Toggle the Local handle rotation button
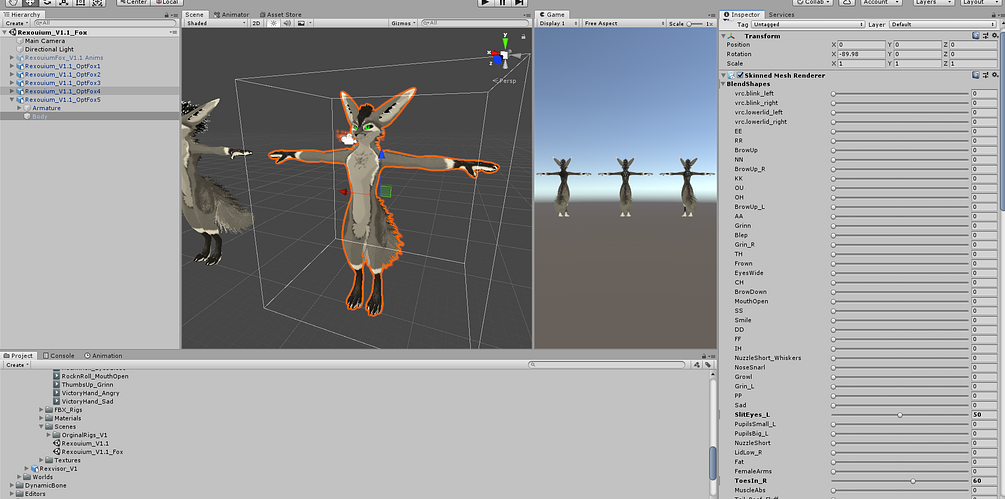Image resolution: width=1005 pixels, height=499 pixels. pyautogui.click(x=165, y=3)
